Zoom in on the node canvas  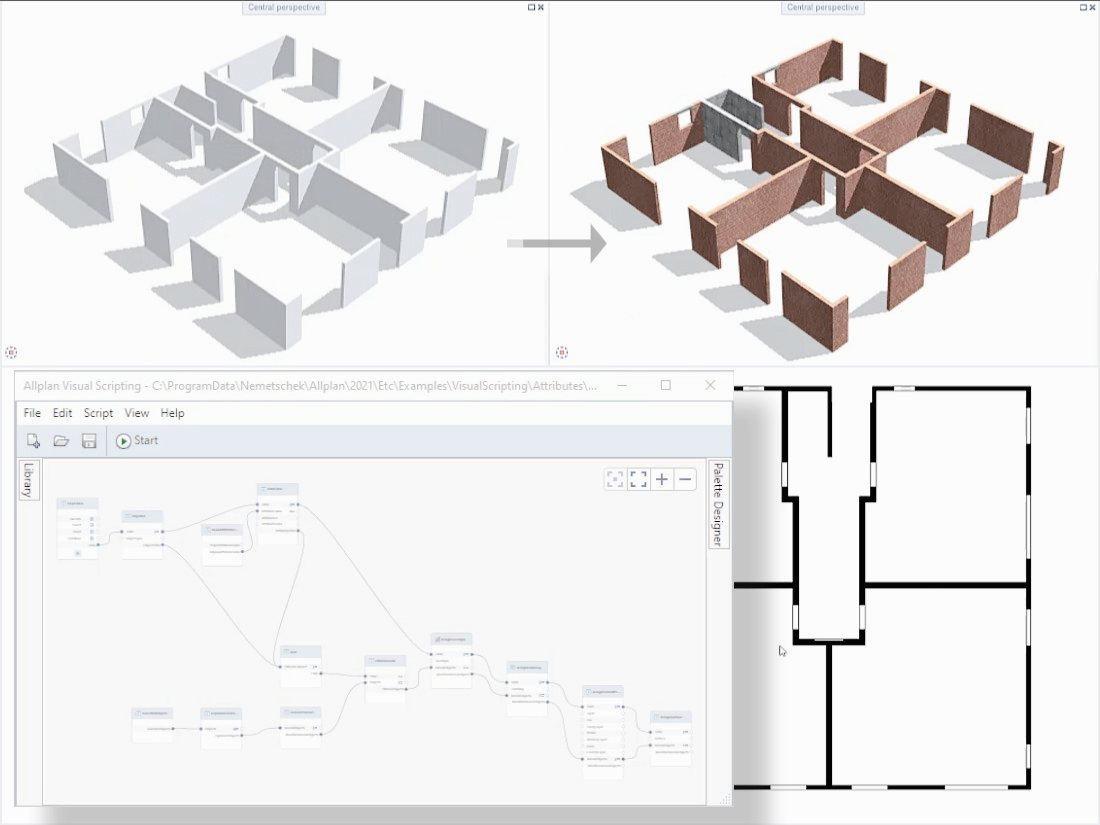tap(661, 479)
